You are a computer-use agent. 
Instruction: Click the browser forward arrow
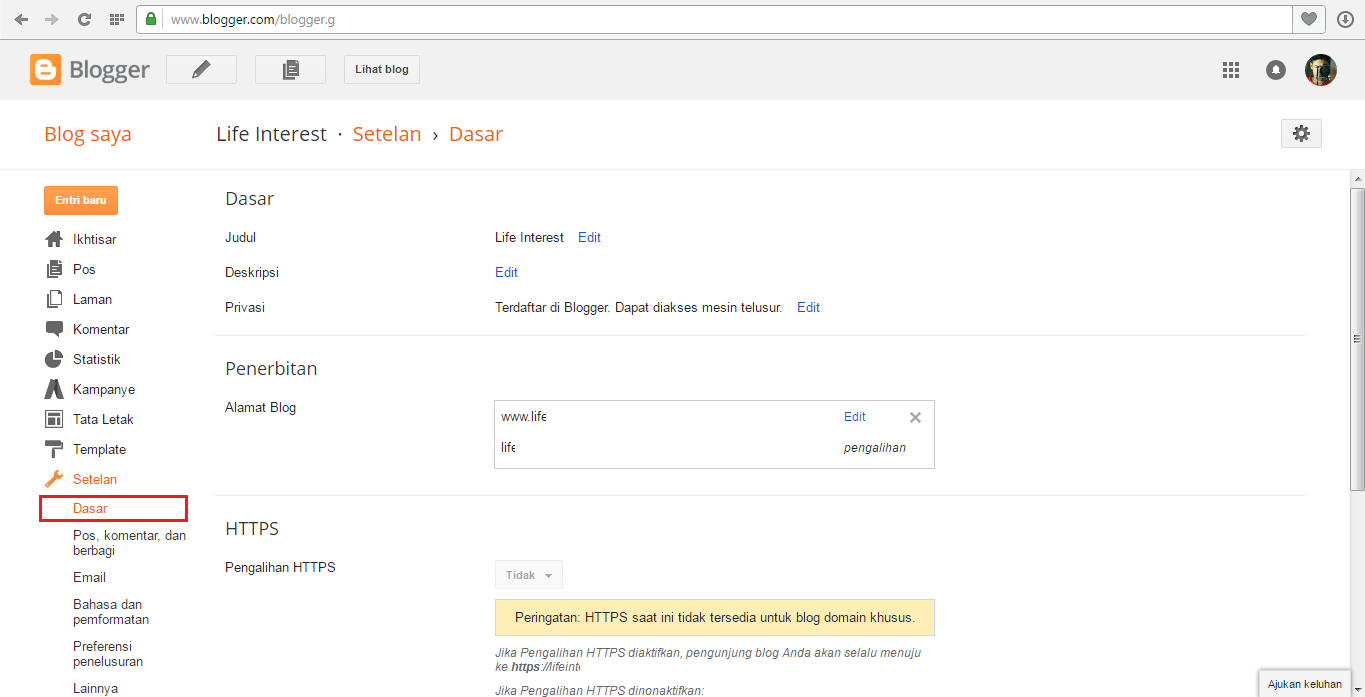(52, 19)
